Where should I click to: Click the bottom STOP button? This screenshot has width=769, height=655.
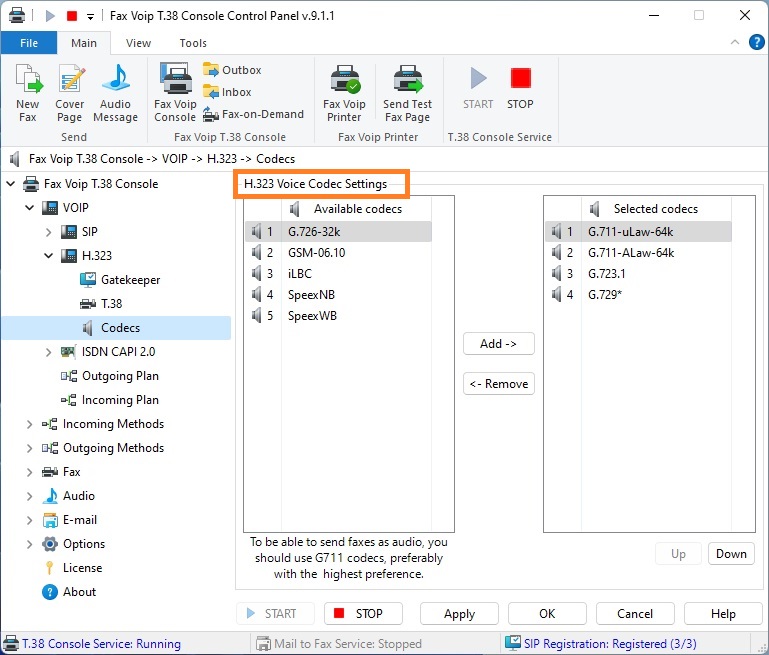(x=363, y=614)
